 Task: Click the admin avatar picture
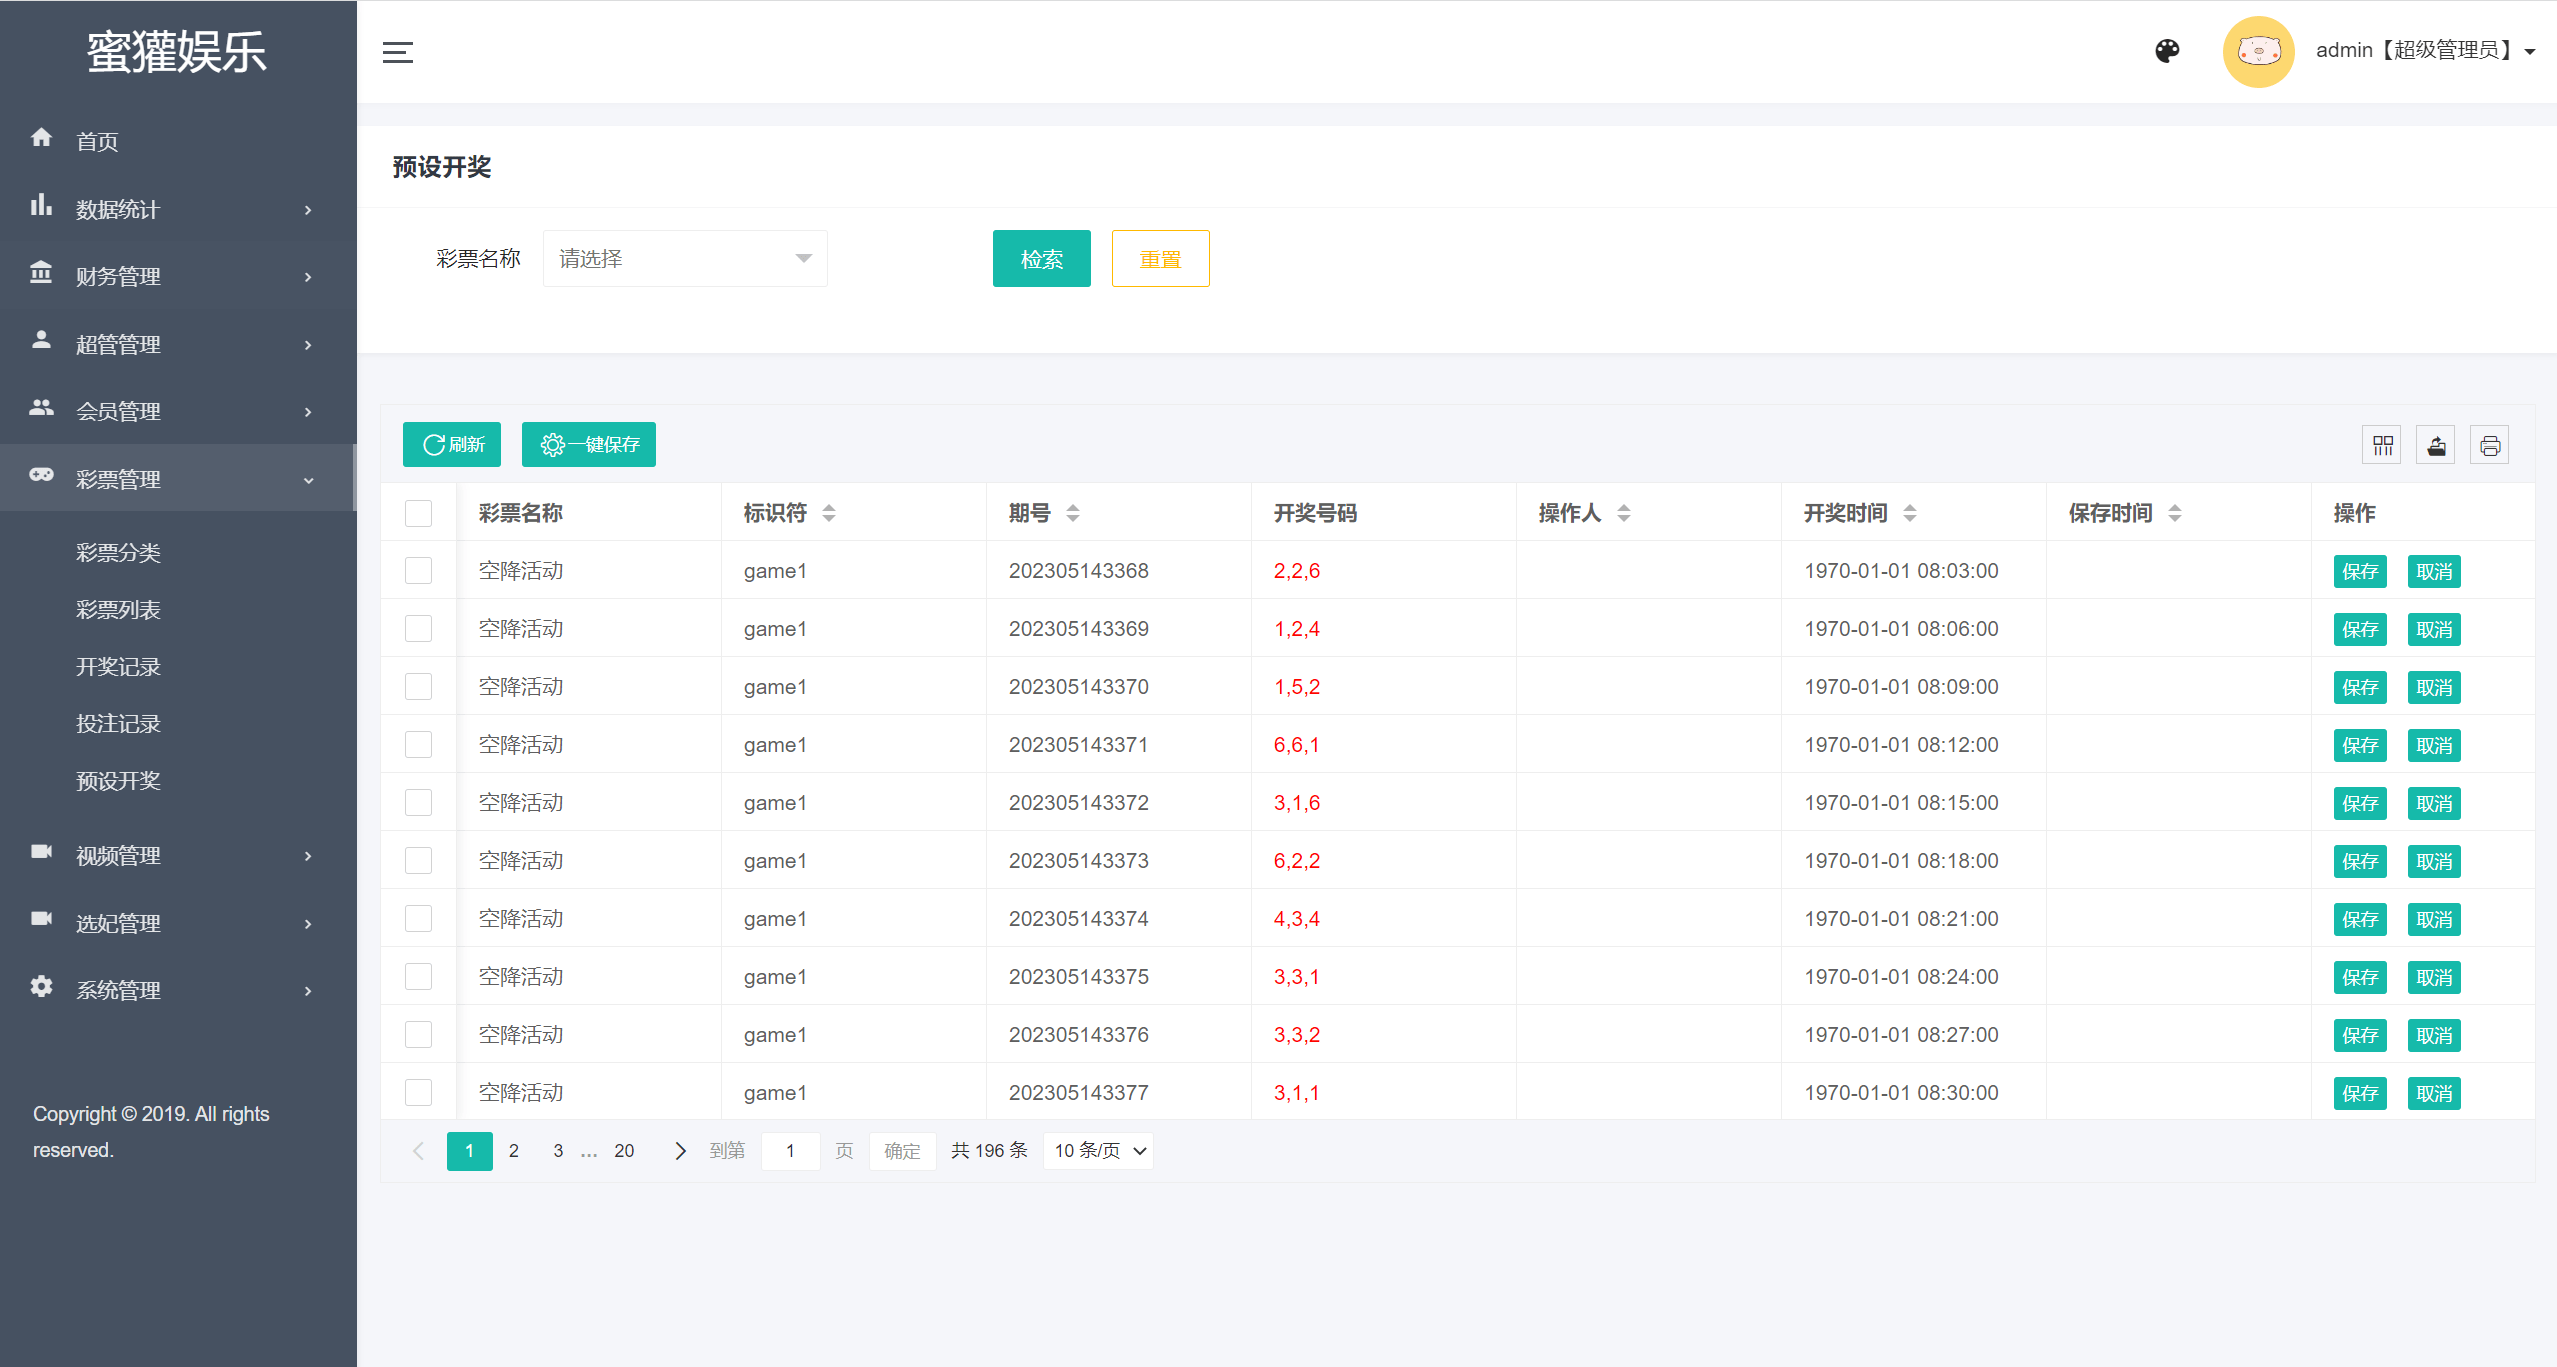[2258, 51]
